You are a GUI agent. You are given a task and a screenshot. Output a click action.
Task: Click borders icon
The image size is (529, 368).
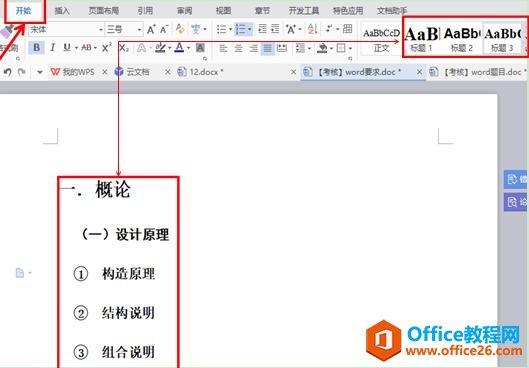341,48
